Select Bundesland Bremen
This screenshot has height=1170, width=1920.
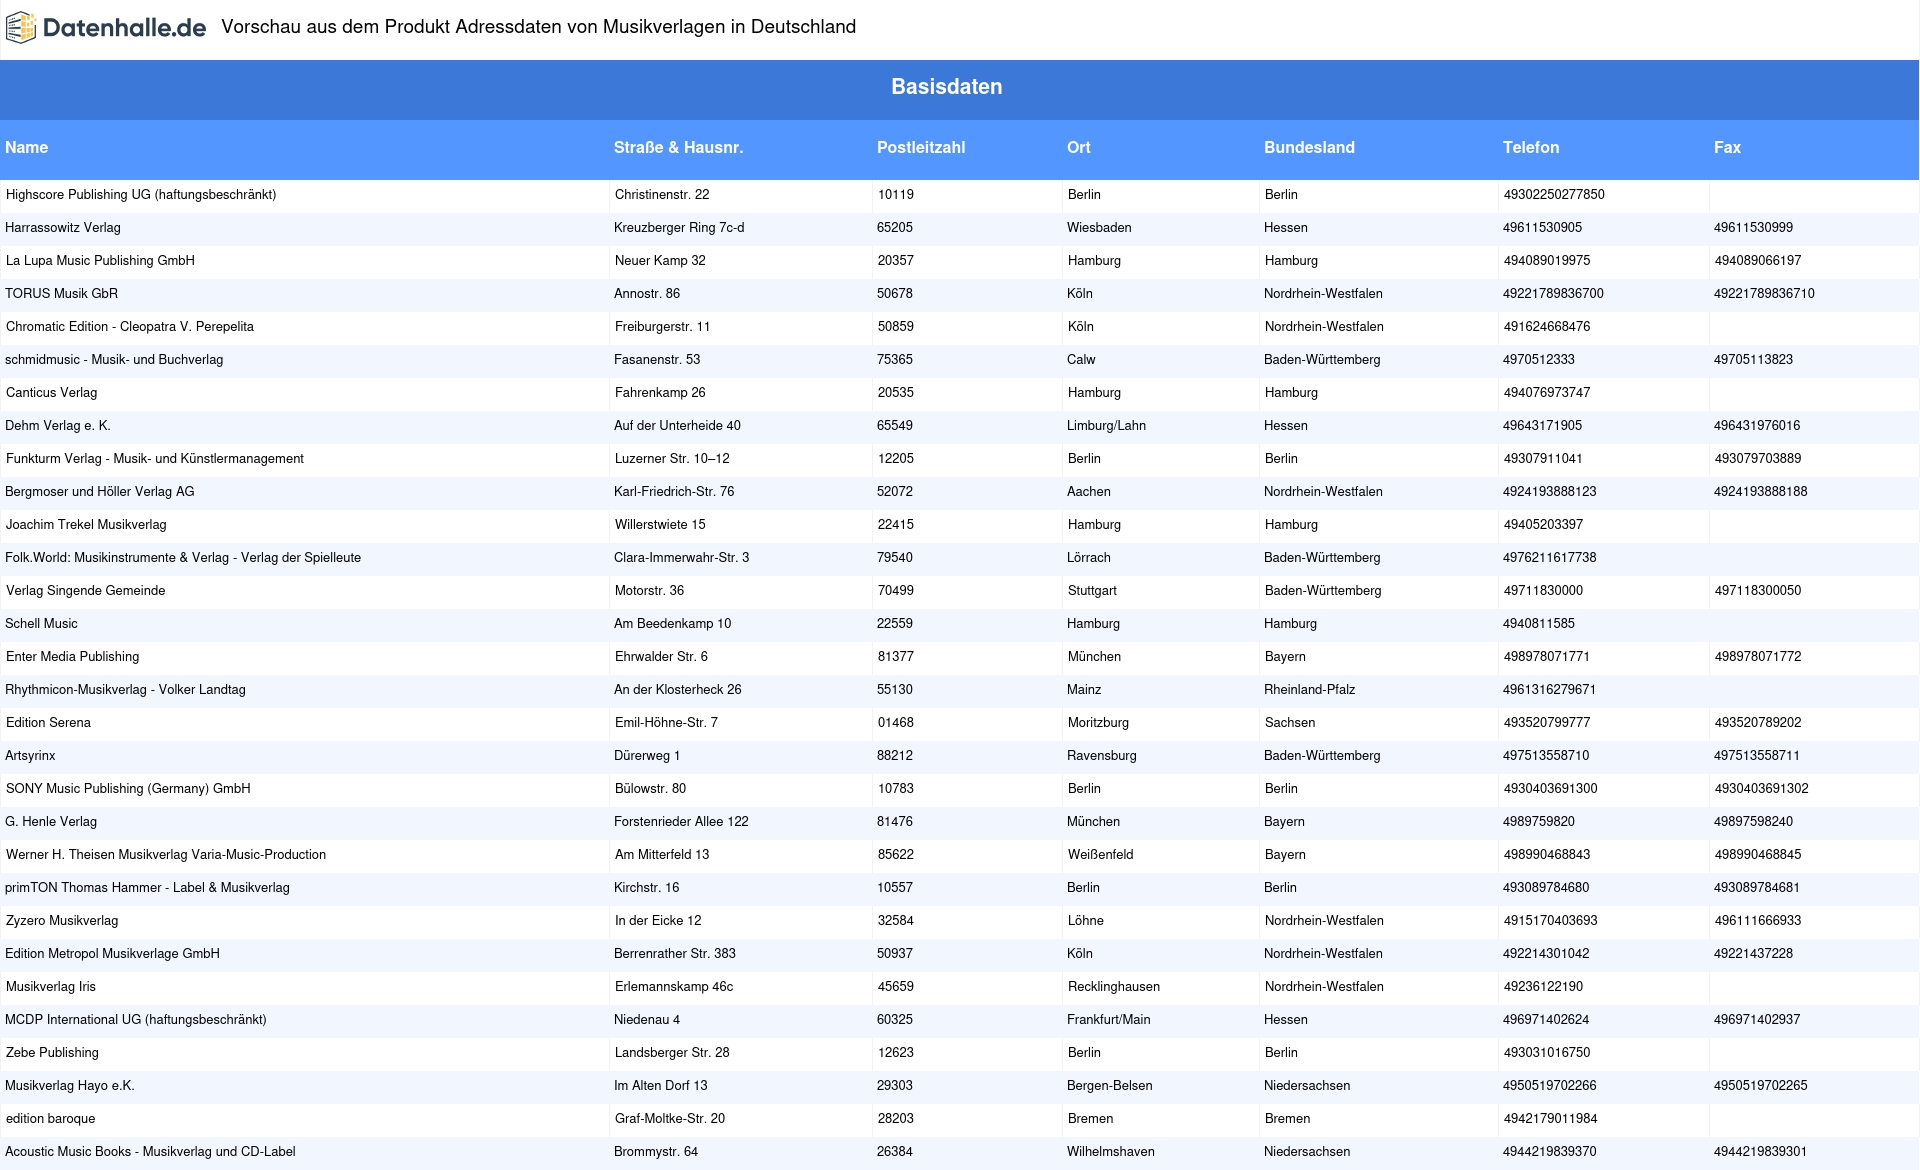(1287, 1119)
